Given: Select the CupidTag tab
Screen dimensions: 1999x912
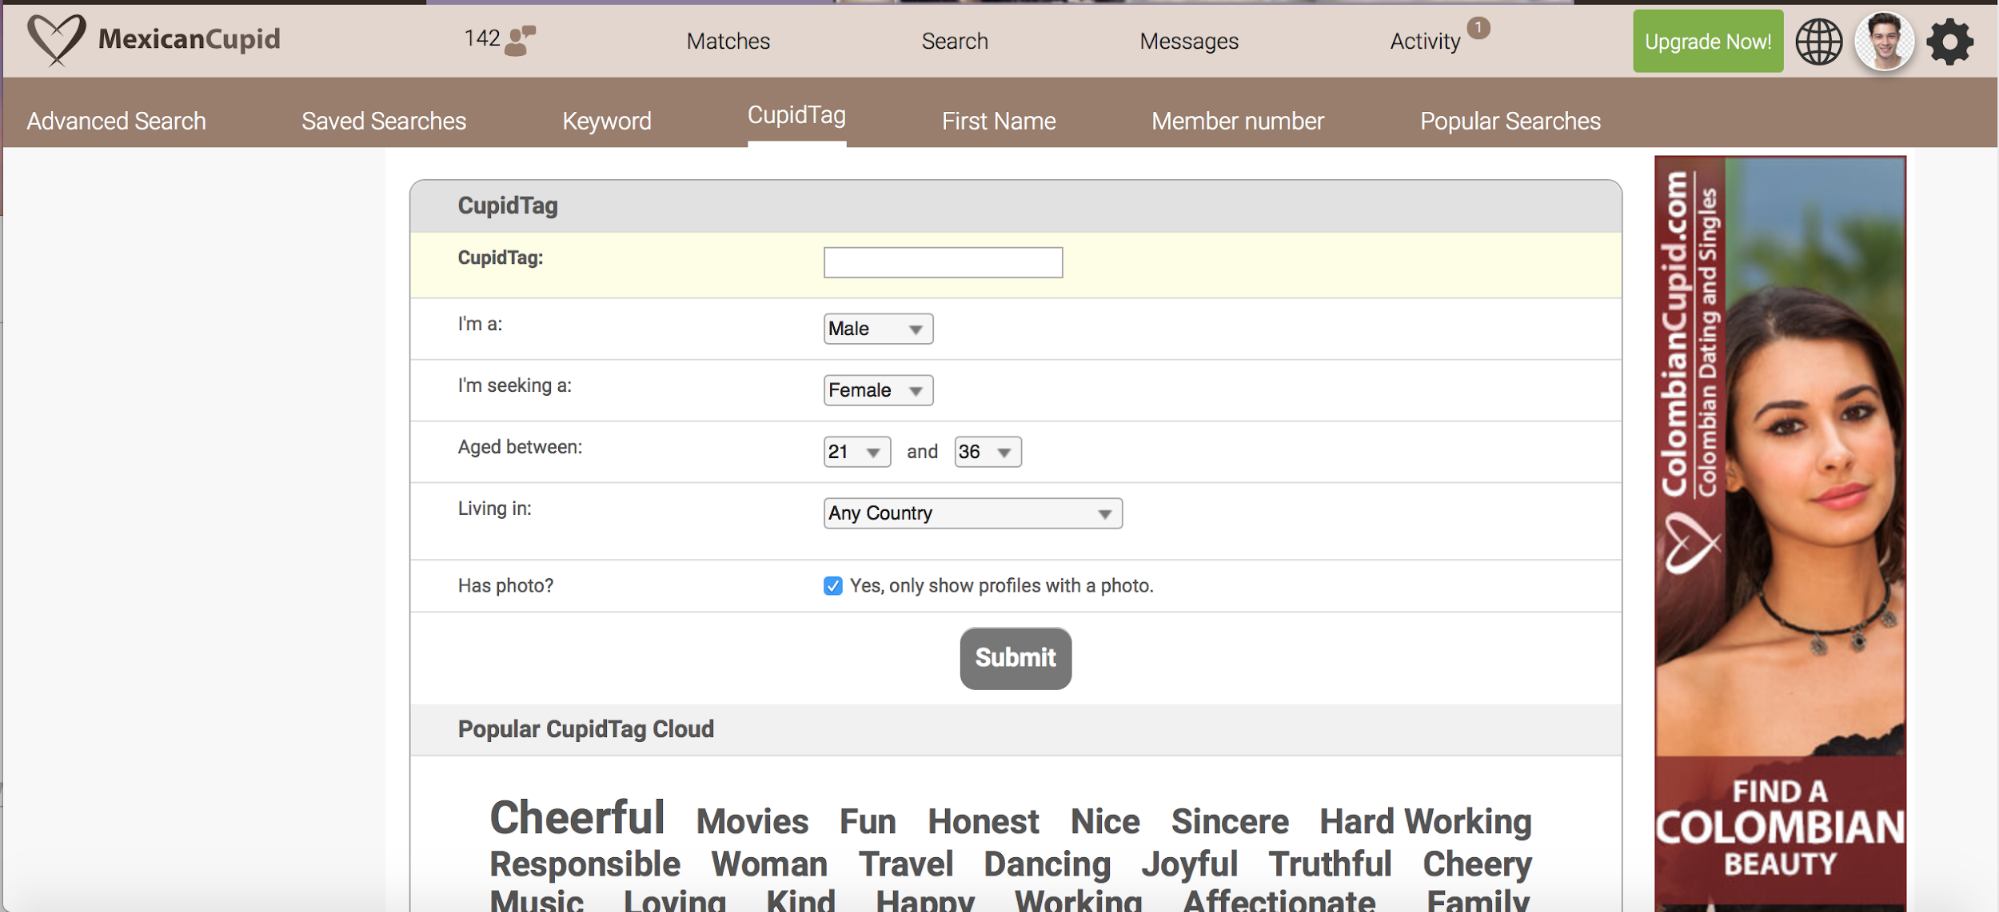Looking at the screenshot, I should [x=797, y=116].
